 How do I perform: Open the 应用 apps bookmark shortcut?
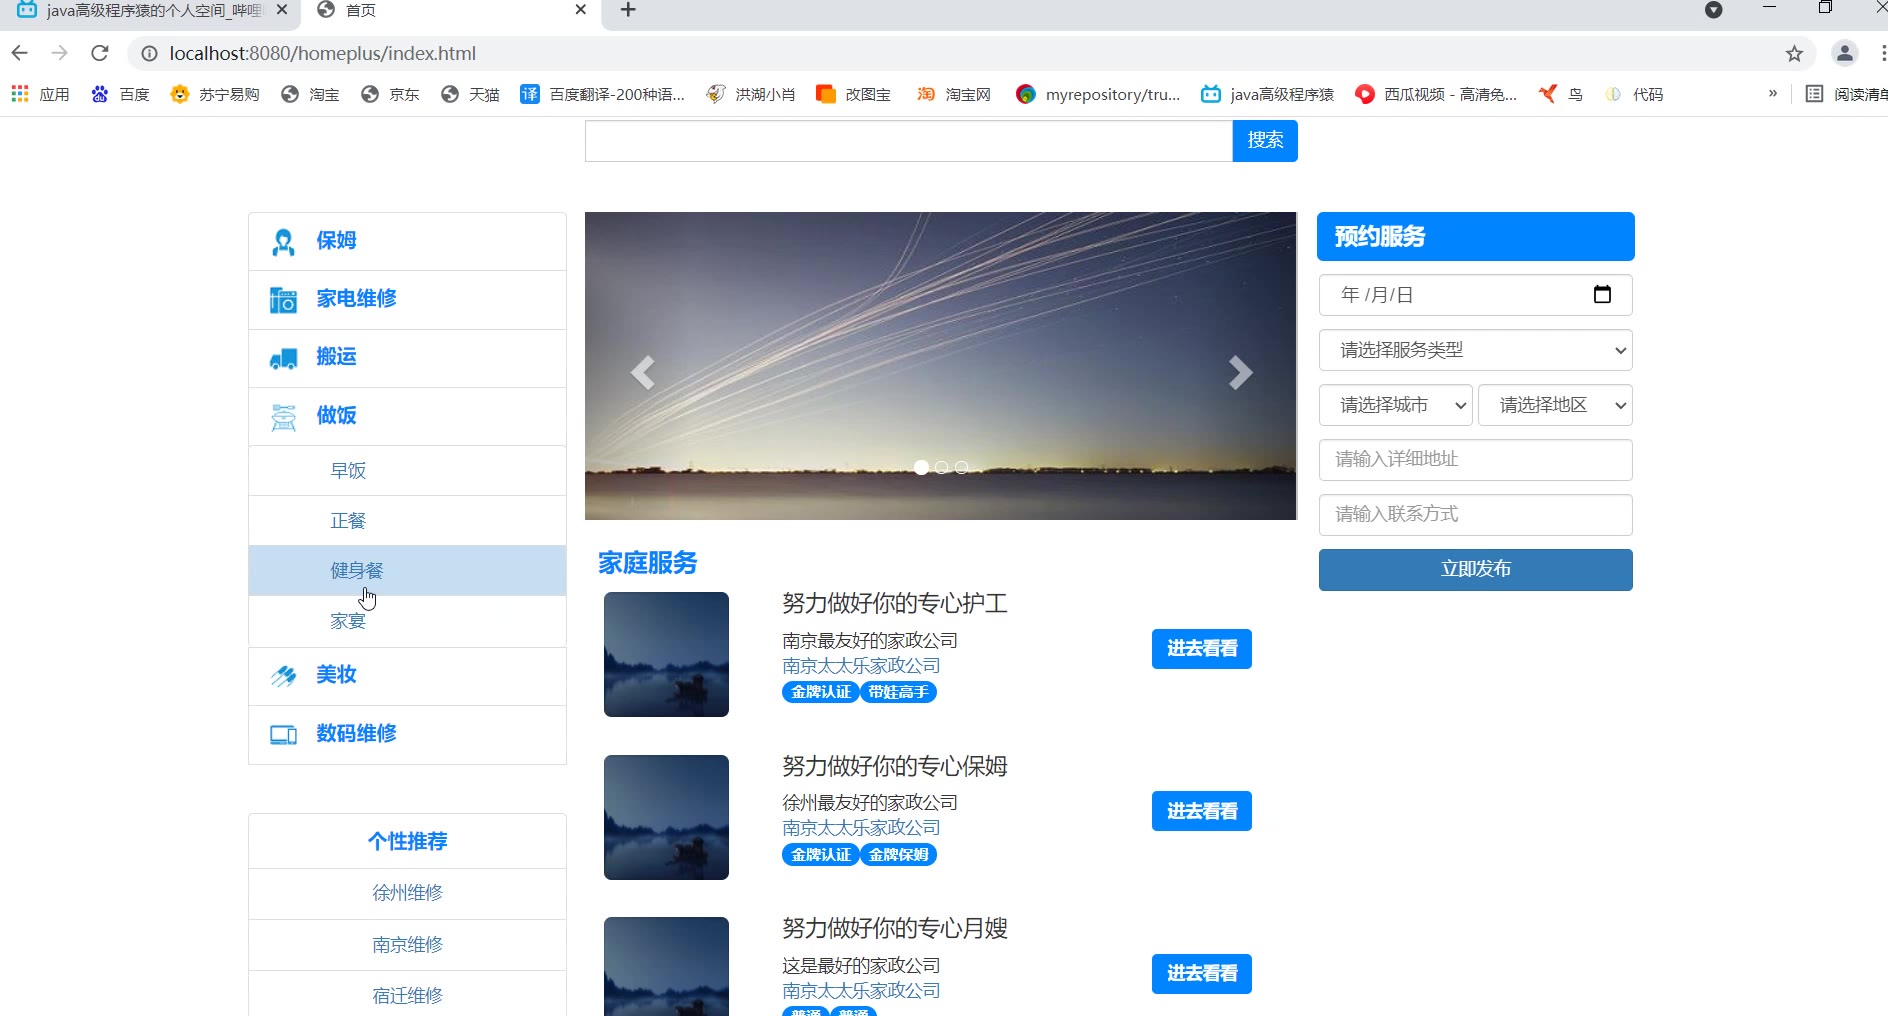pyautogui.click(x=40, y=94)
